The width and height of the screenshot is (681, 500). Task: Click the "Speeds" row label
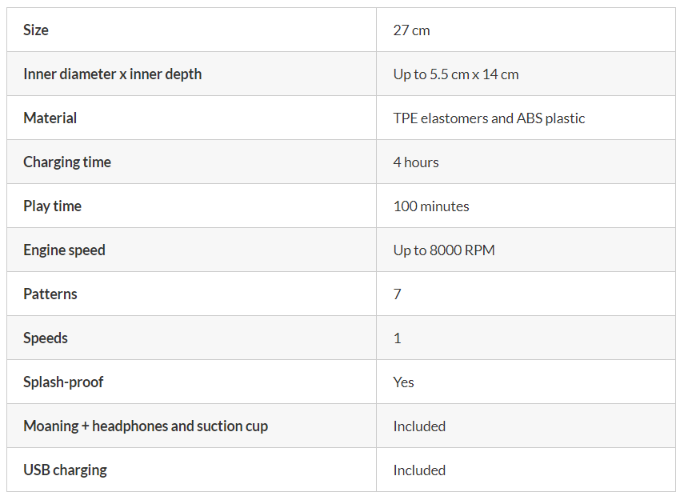pos(46,338)
